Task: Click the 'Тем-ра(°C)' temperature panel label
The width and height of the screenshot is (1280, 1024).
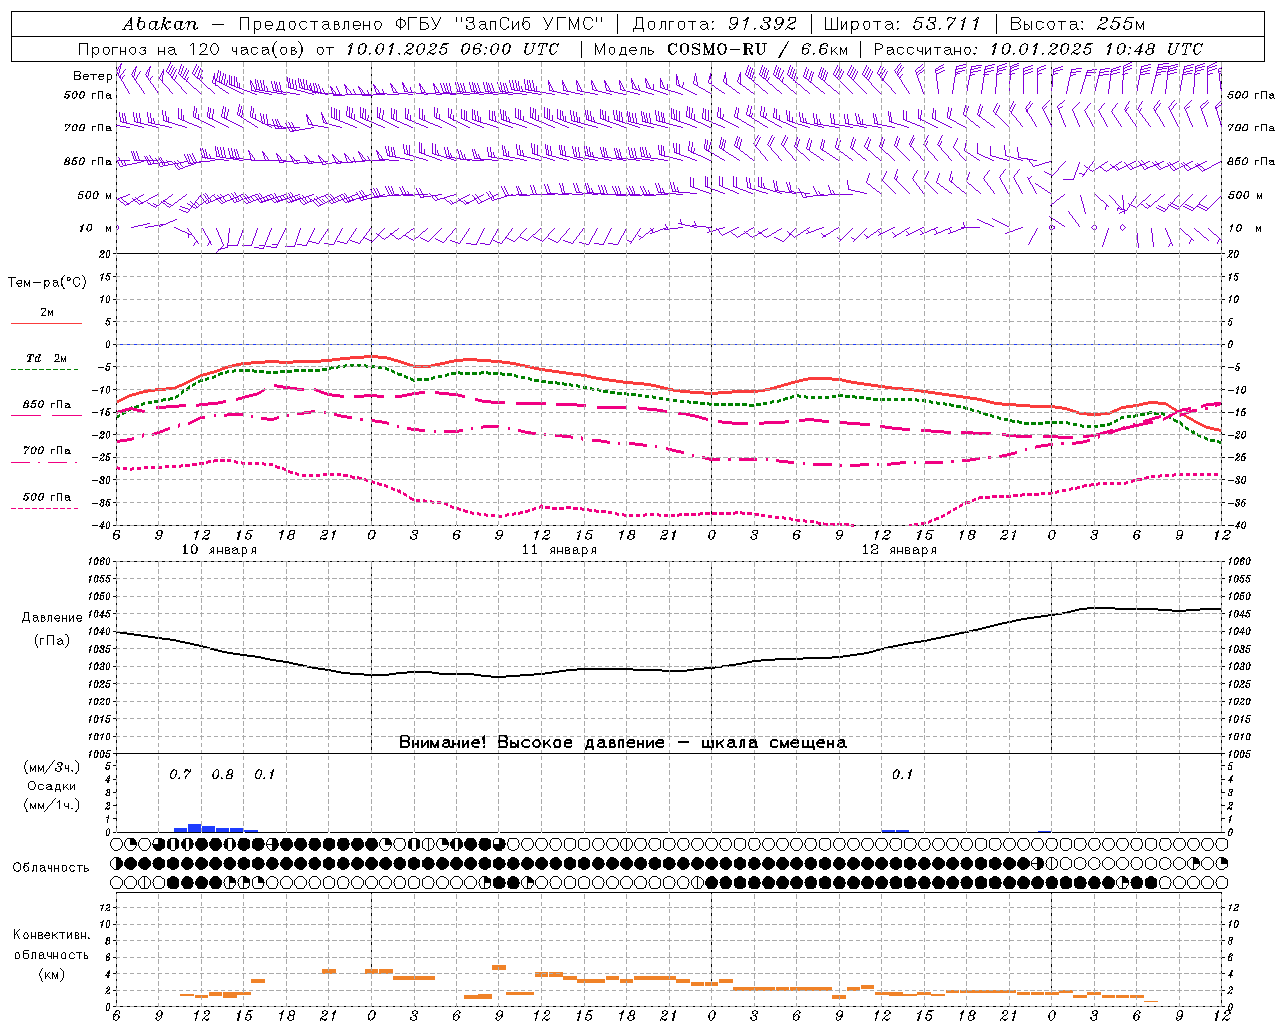Action: [47, 283]
